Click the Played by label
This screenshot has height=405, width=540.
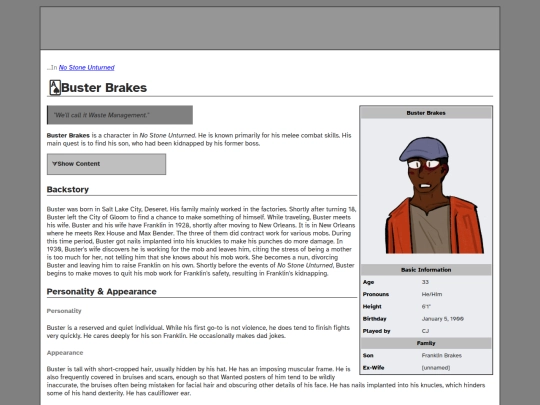[376, 331]
